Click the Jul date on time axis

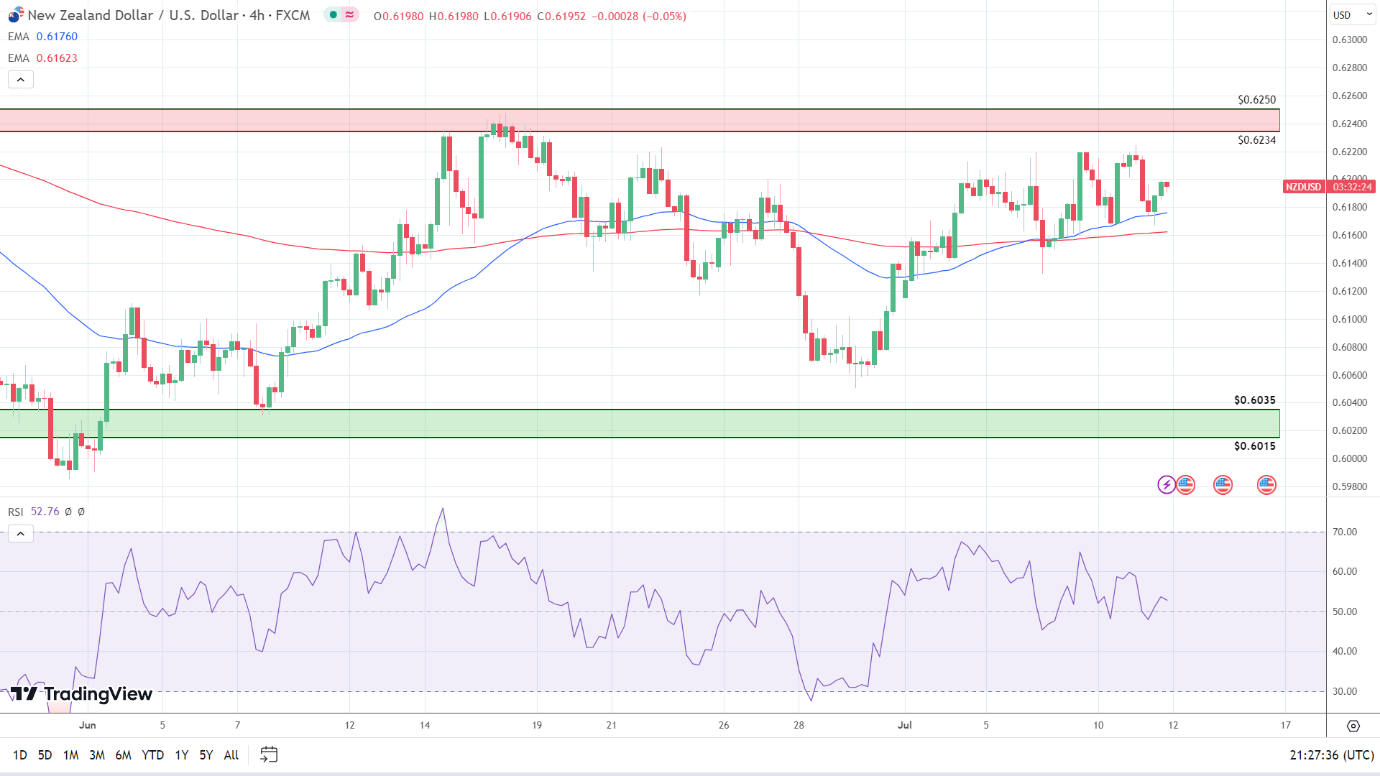click(906, 725)
